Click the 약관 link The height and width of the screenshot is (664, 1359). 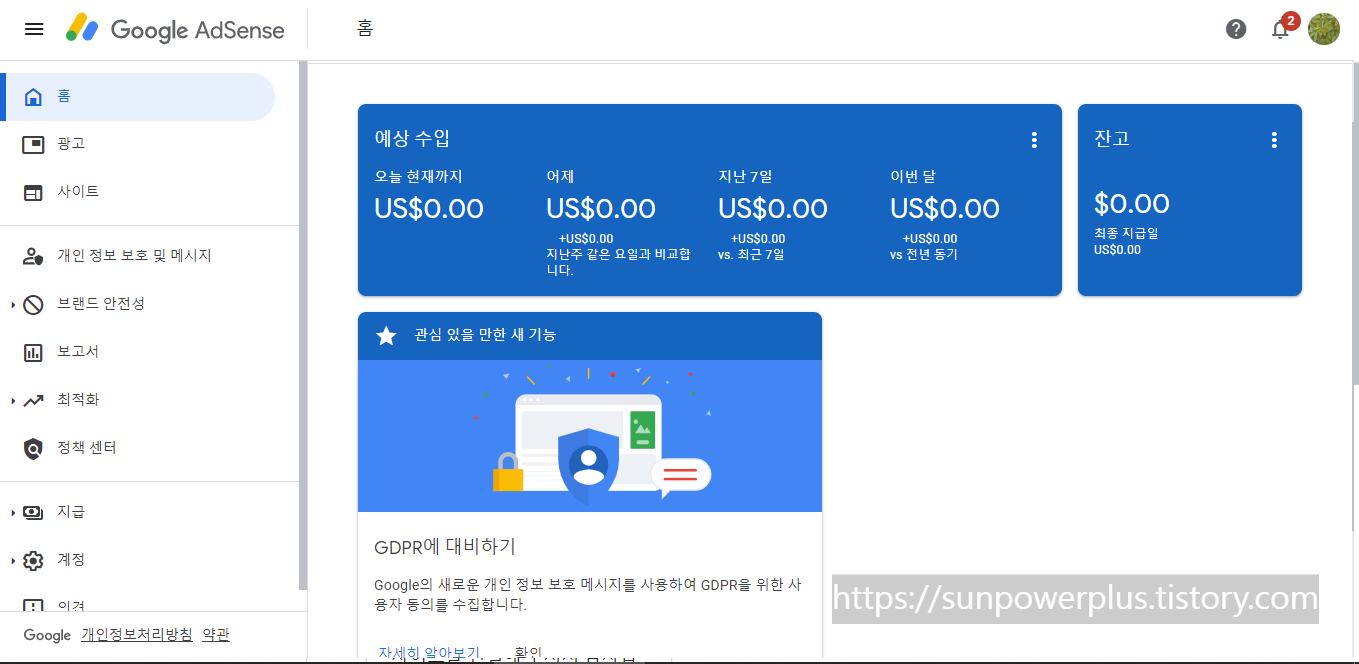[216, 635]
